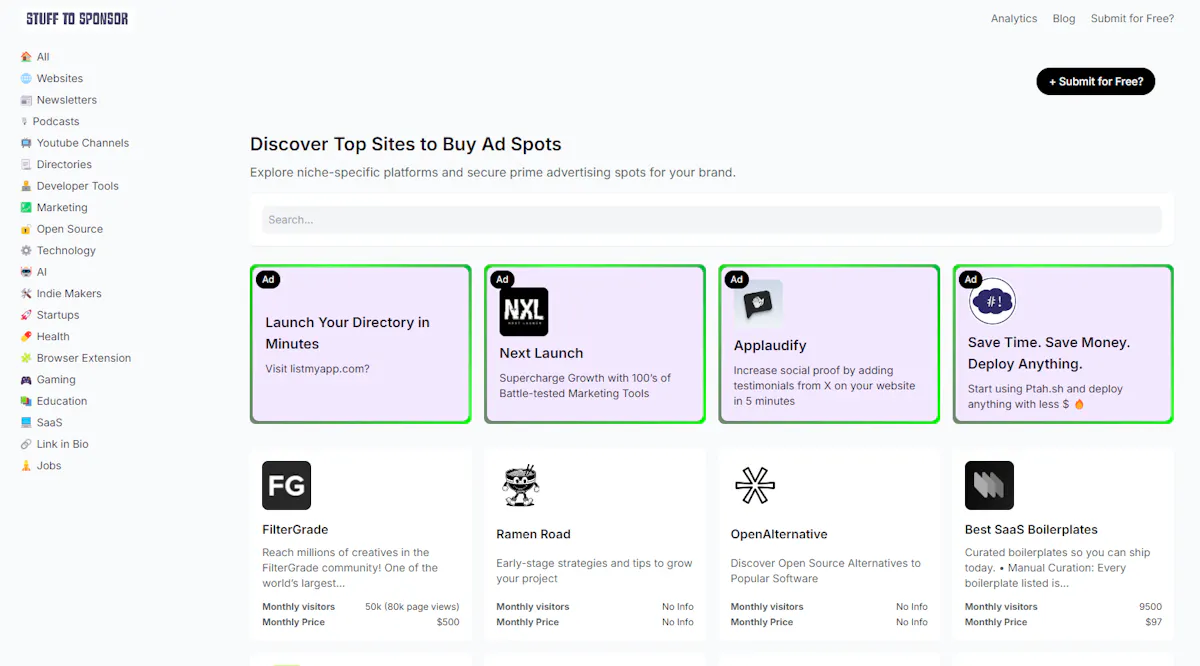Image resolution: width=1200 pixels, height=666 pixels.
Task: Click the OpenAlternative asterisk logo
Action: point(755,486)
